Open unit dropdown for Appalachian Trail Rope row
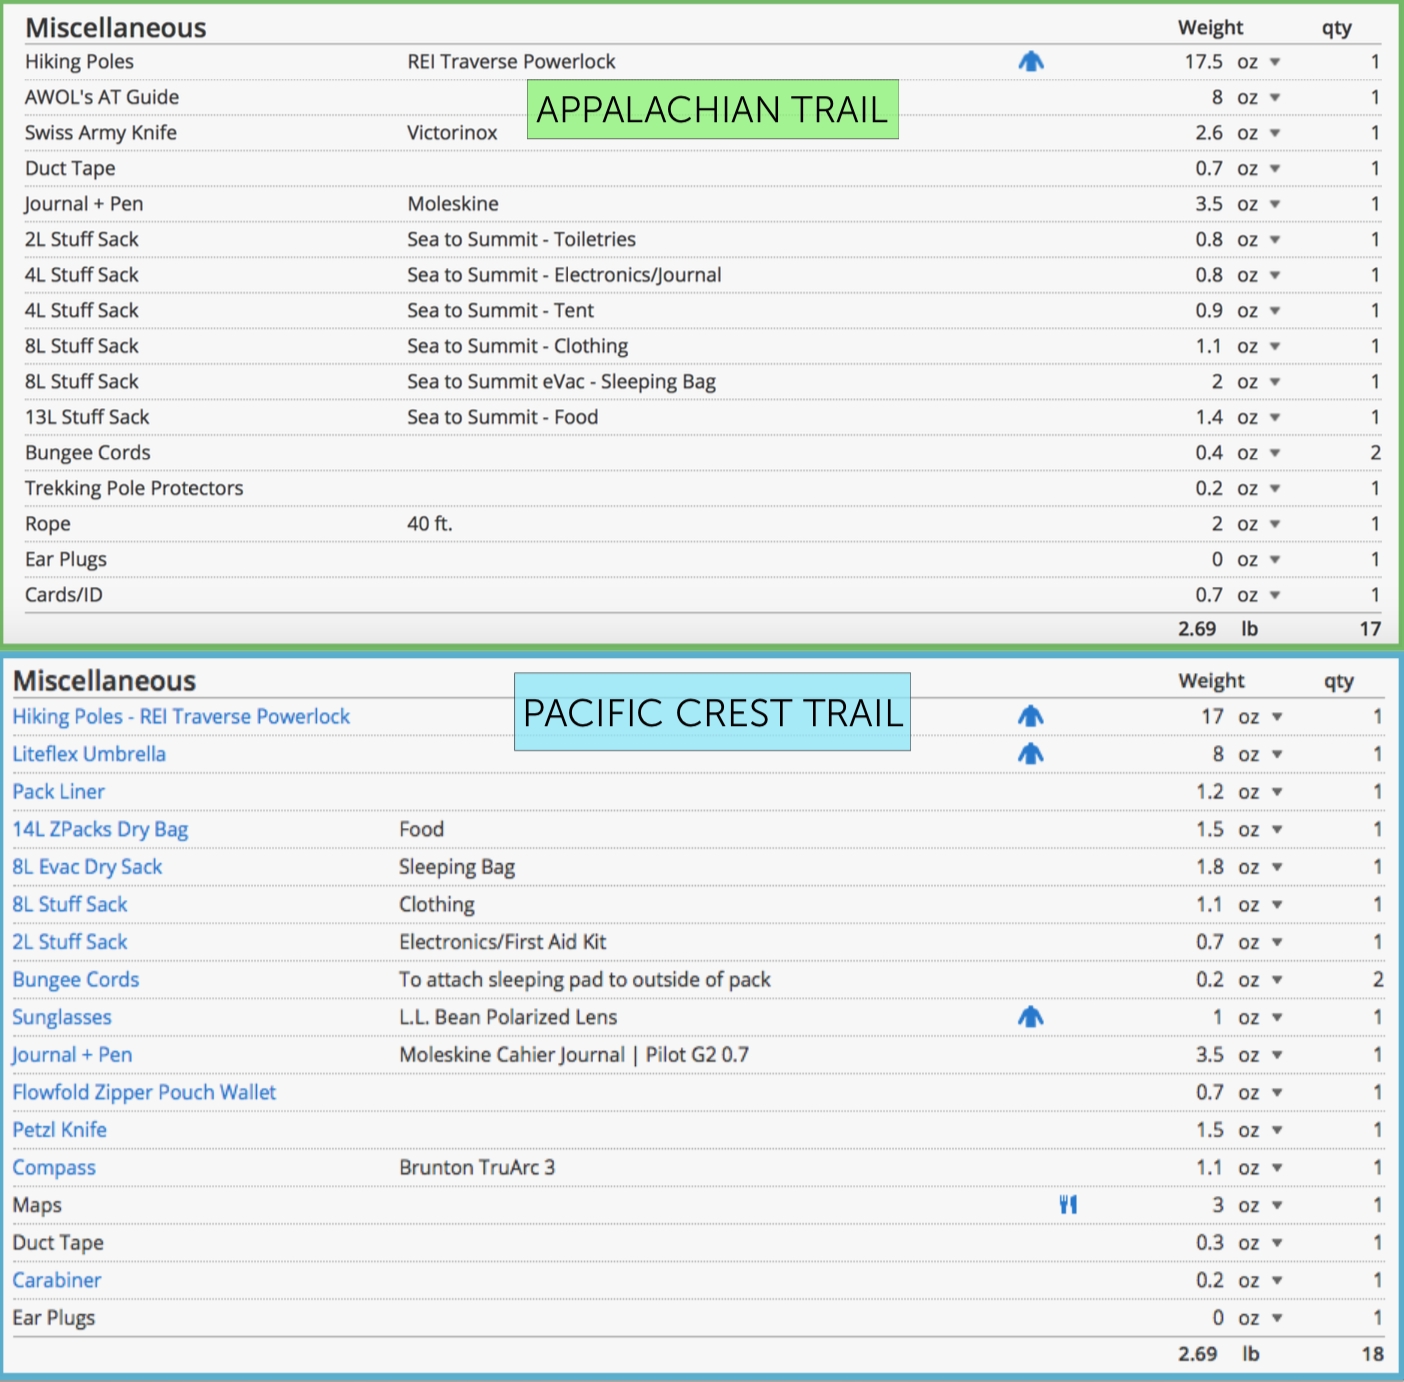Screen dimensions: 1404x1382 coord(1275,524)
